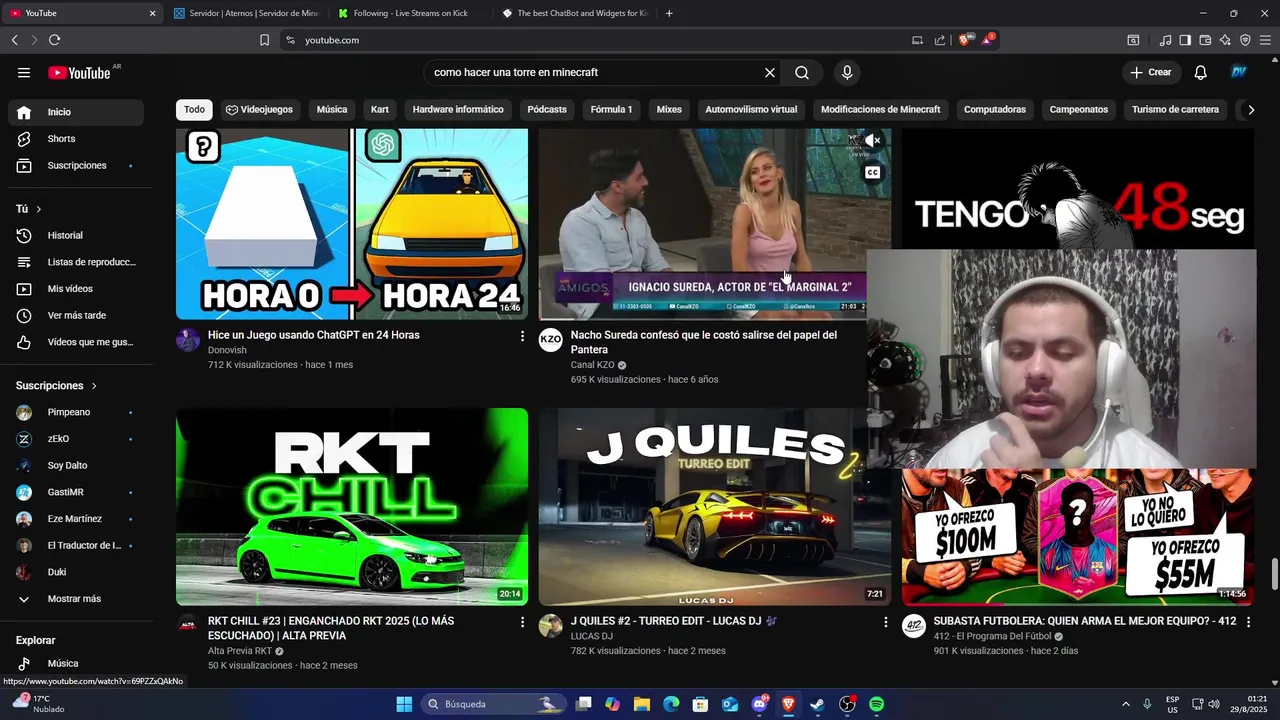Open Discord from taskbar

point(759,704)
